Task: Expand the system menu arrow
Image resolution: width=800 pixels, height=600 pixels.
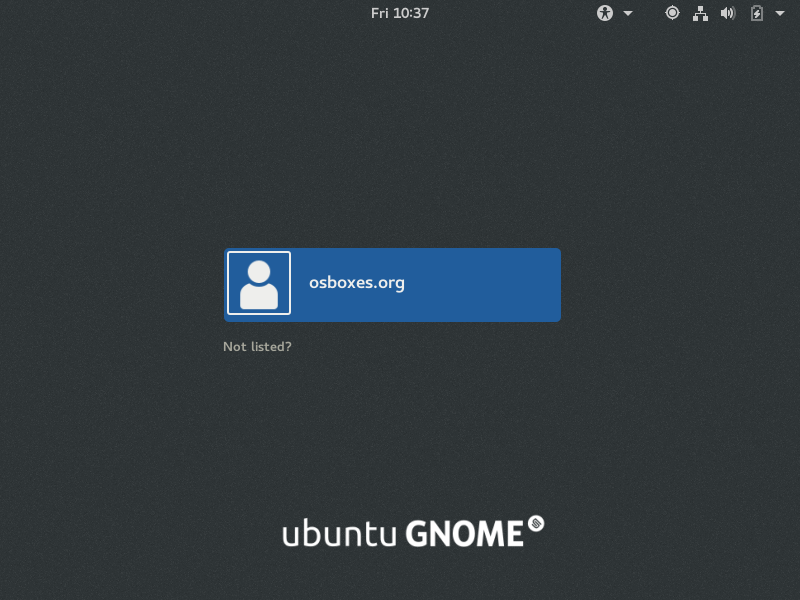Action: coord(780,13)
